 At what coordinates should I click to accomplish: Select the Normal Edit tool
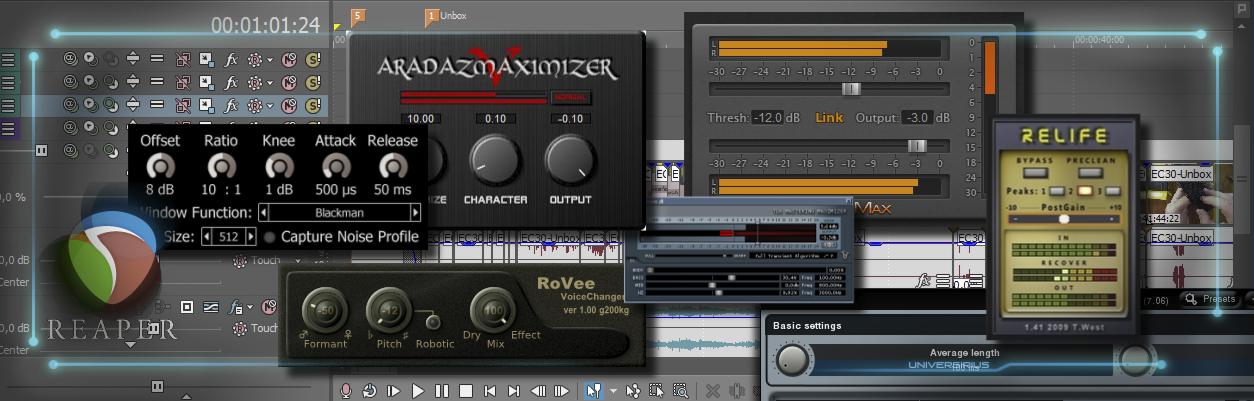click(x=593, y=391)
